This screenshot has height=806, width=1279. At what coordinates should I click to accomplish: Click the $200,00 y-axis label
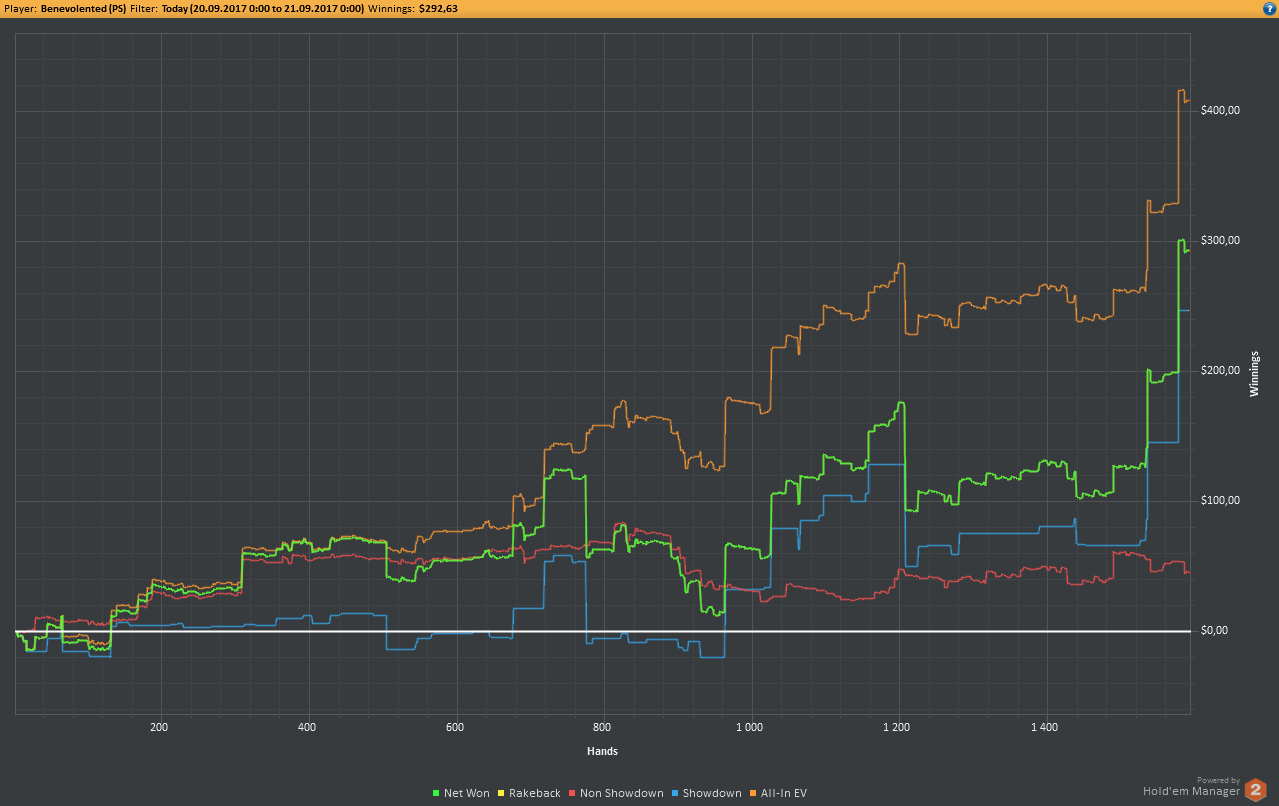[x=1220, y=371]
